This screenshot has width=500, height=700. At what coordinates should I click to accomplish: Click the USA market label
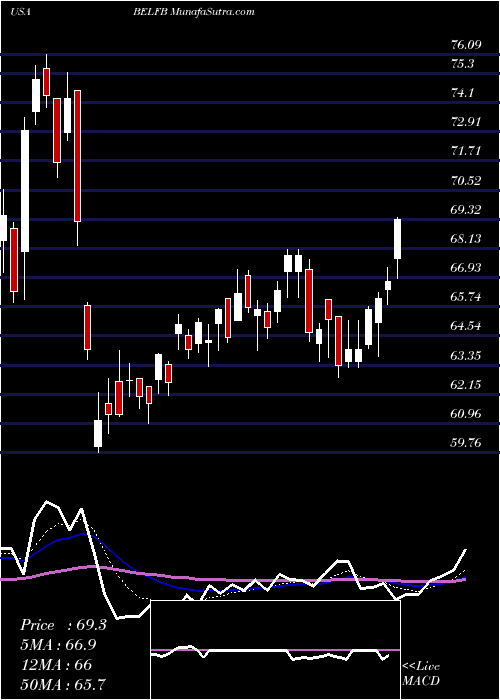coord(20,12)
